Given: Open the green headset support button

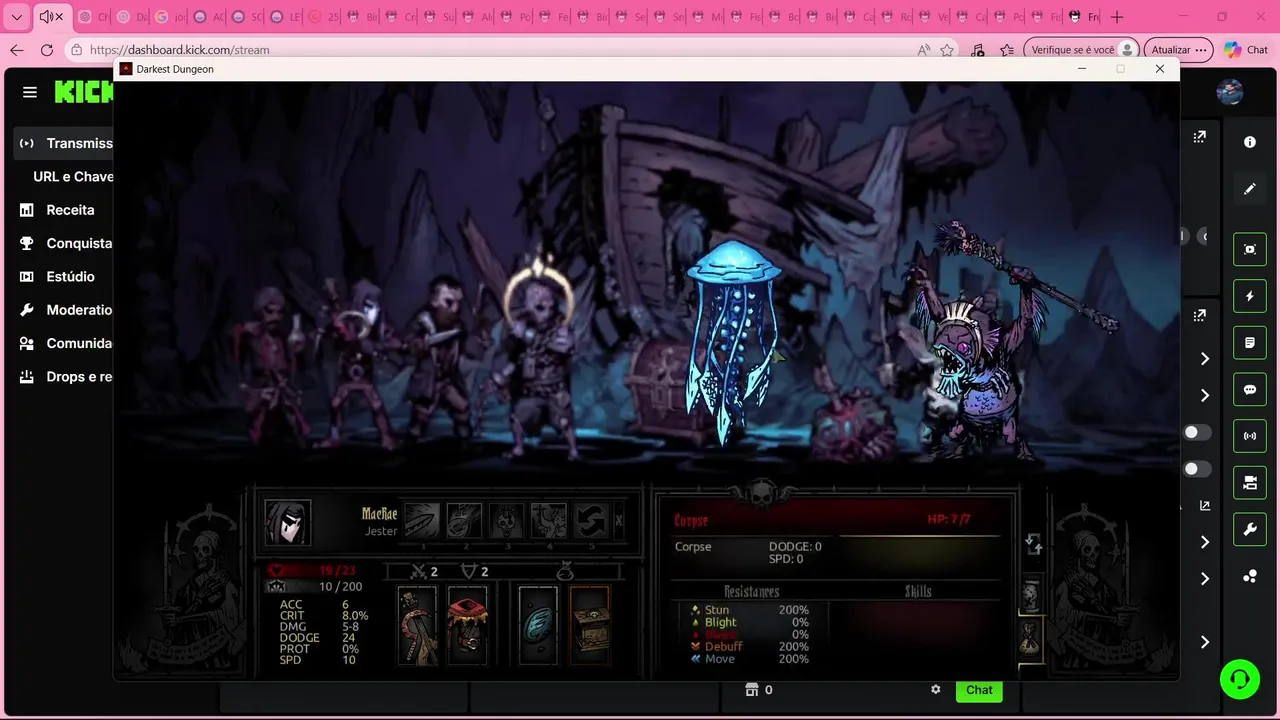Looking at the screenshot, I should click(1240, 679).
